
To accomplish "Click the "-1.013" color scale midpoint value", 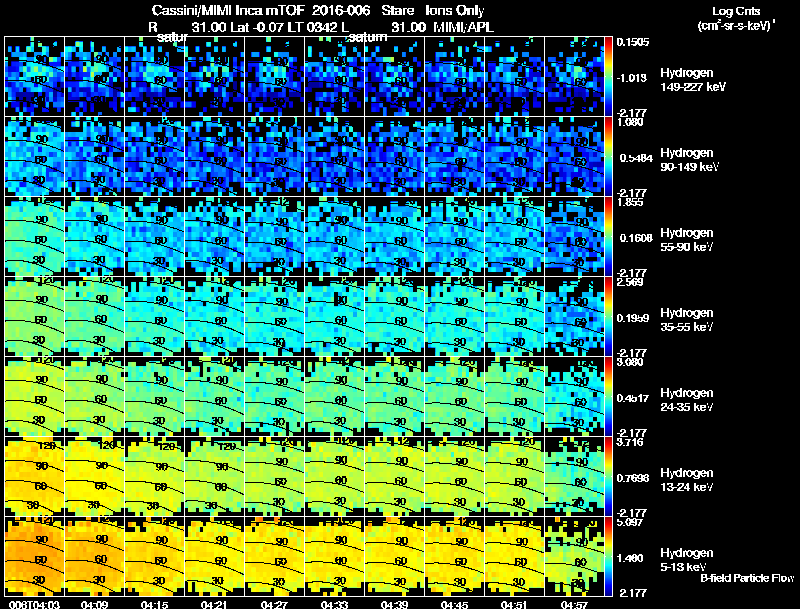I will click(x=632, y=78).
